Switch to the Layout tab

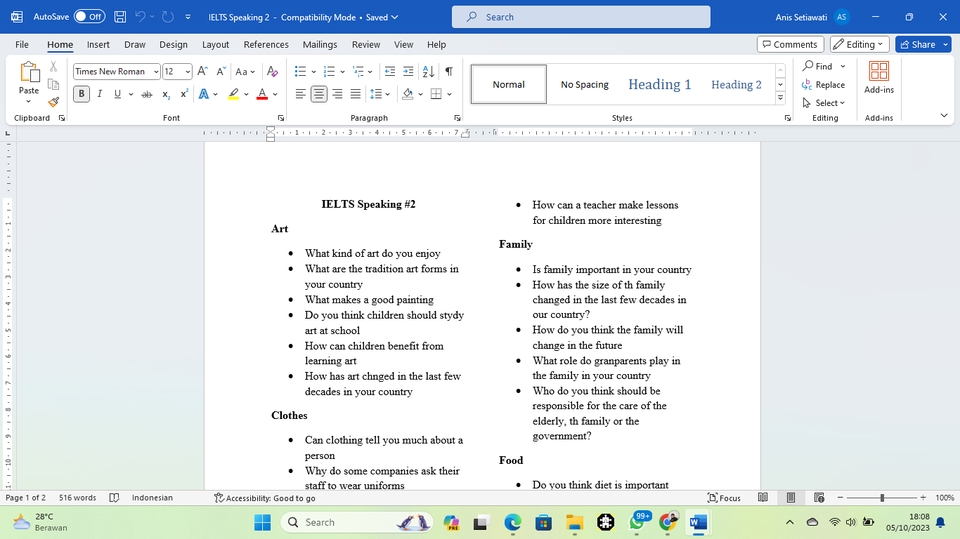216,44
